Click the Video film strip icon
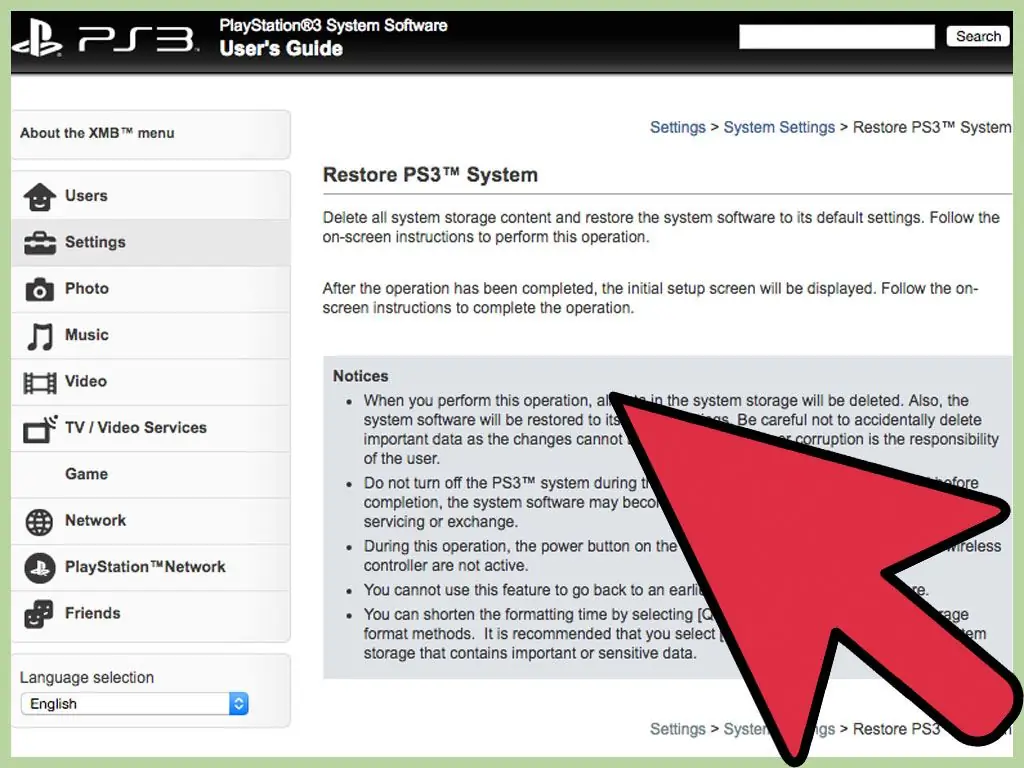The height and width of the screenshot is (768, 1024). pos(39,383)
